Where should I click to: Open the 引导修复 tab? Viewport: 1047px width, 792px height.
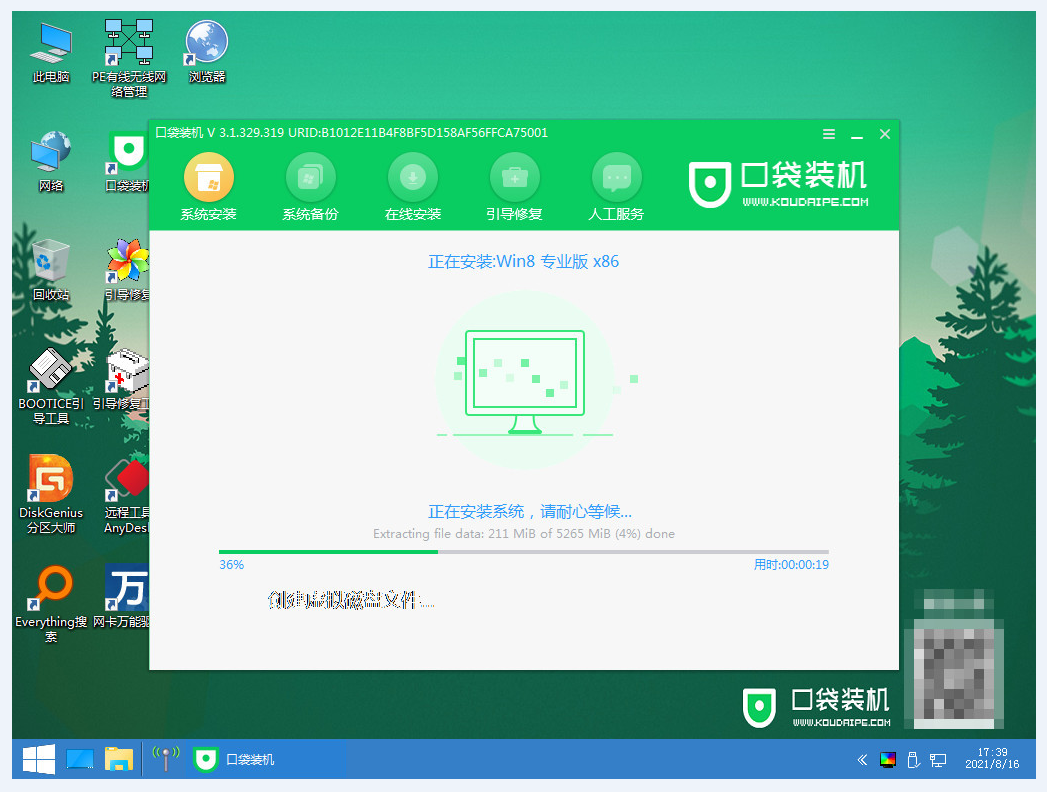point(514,187)
